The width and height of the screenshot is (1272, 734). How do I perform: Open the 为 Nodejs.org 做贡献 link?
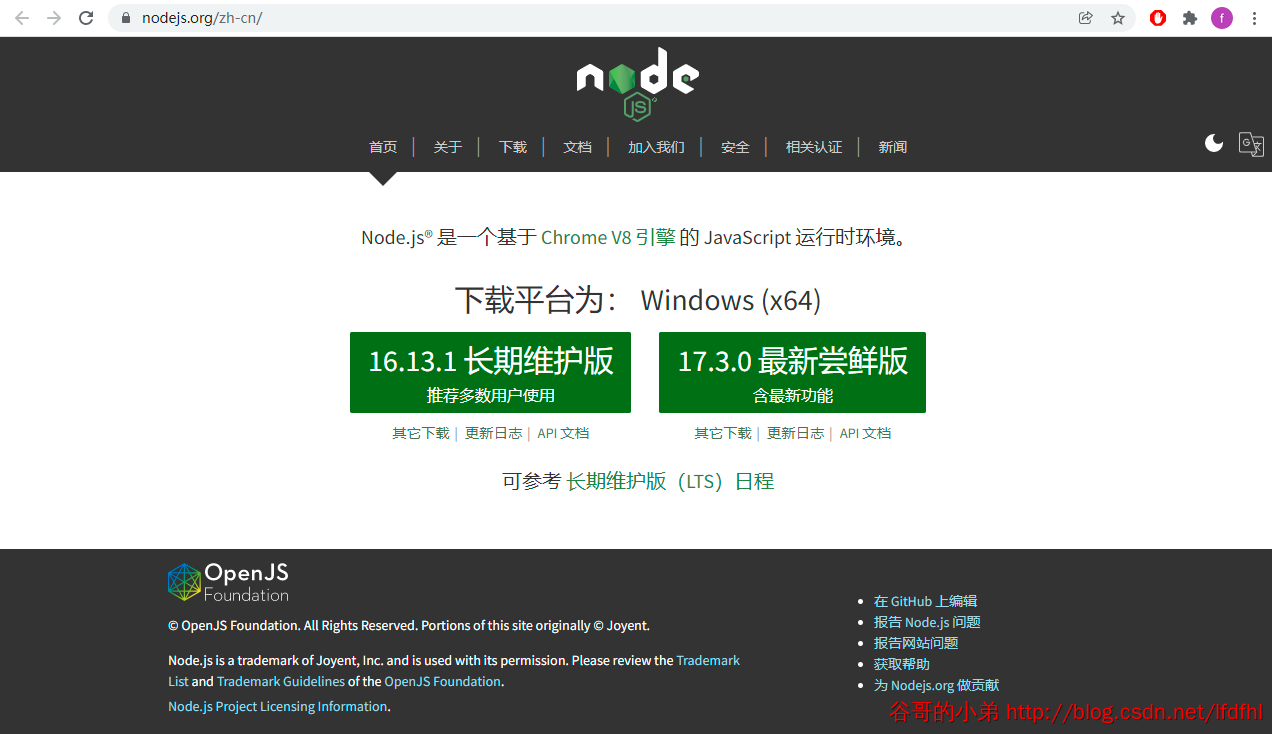coord(936,685)
